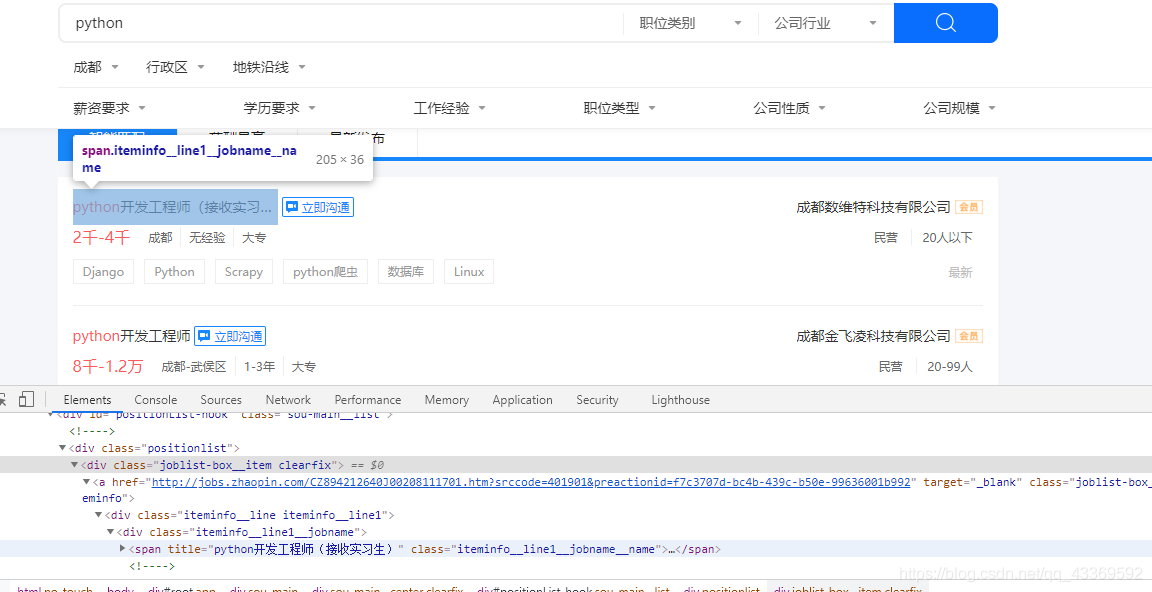The width and height of the screenshot is (1152, 592).
Task: Switch to the Console tab in DevTools
Action: pyautogui.click(x=155, y=399)
